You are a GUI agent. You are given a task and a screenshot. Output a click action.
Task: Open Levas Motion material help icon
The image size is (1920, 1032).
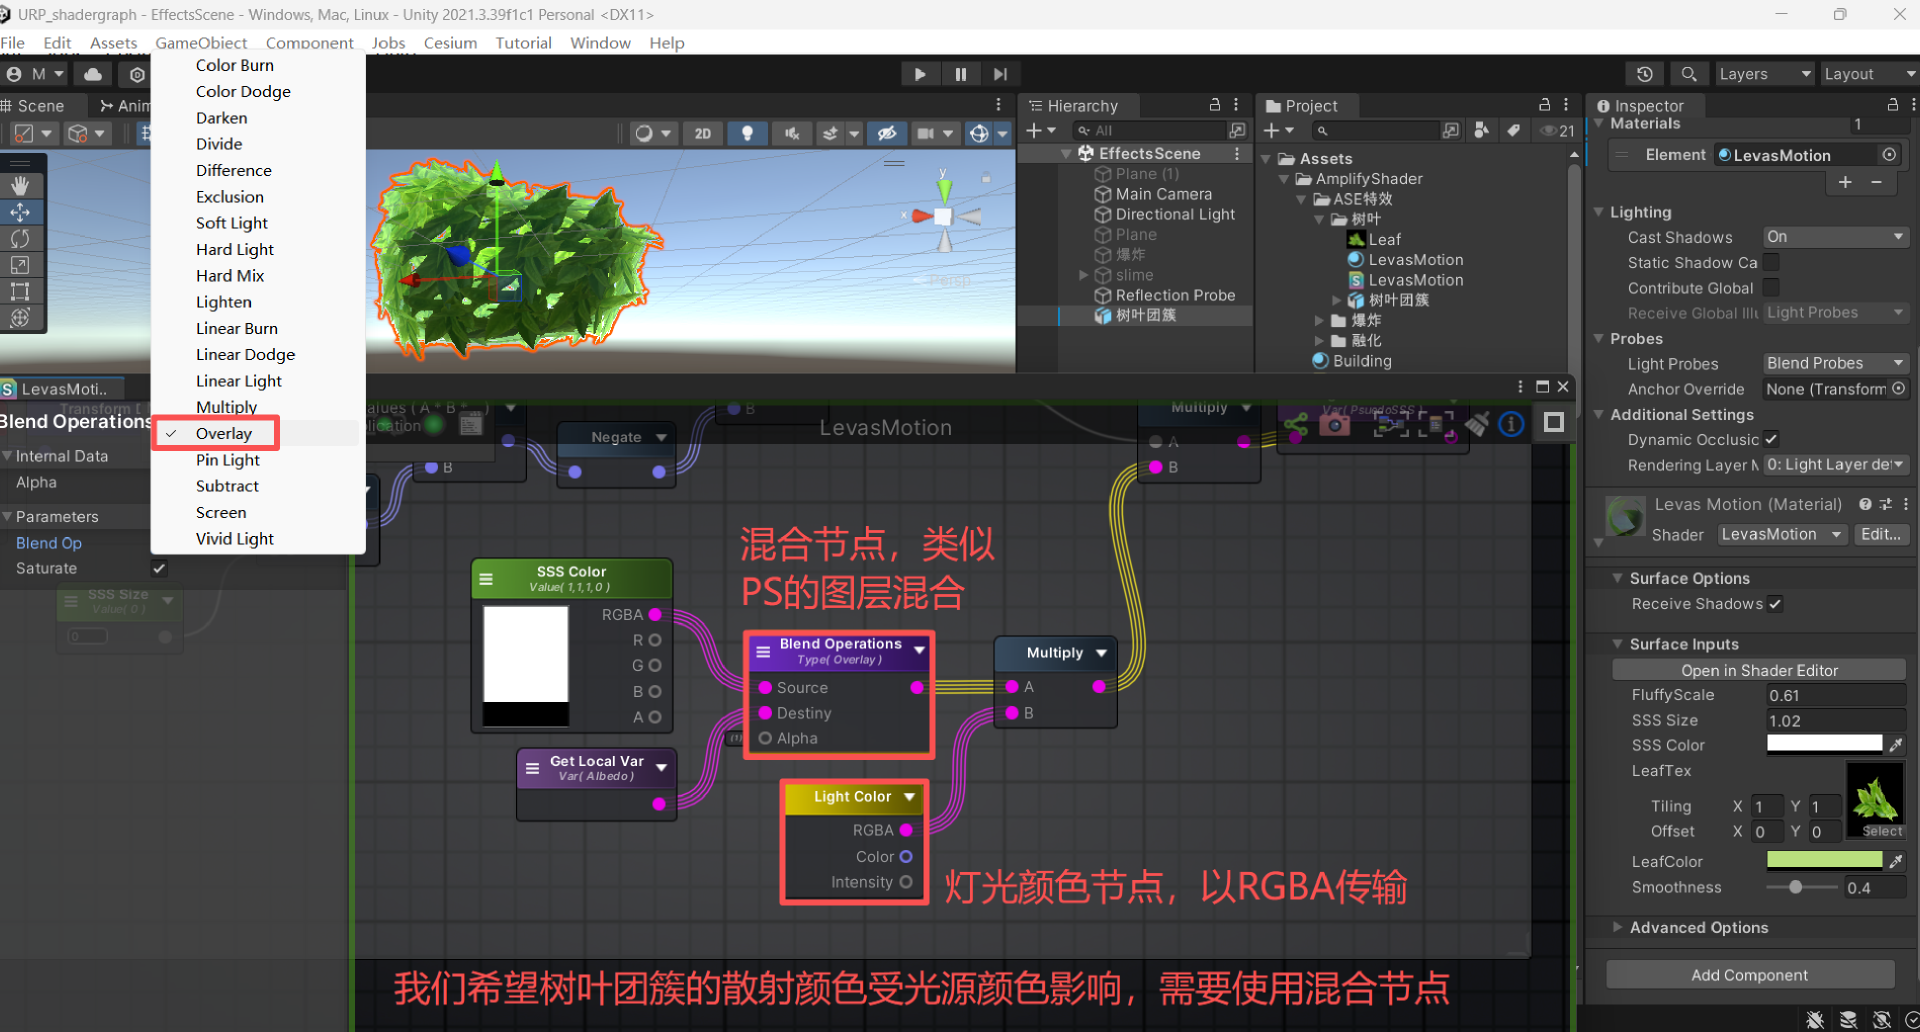pos(1865,505)
